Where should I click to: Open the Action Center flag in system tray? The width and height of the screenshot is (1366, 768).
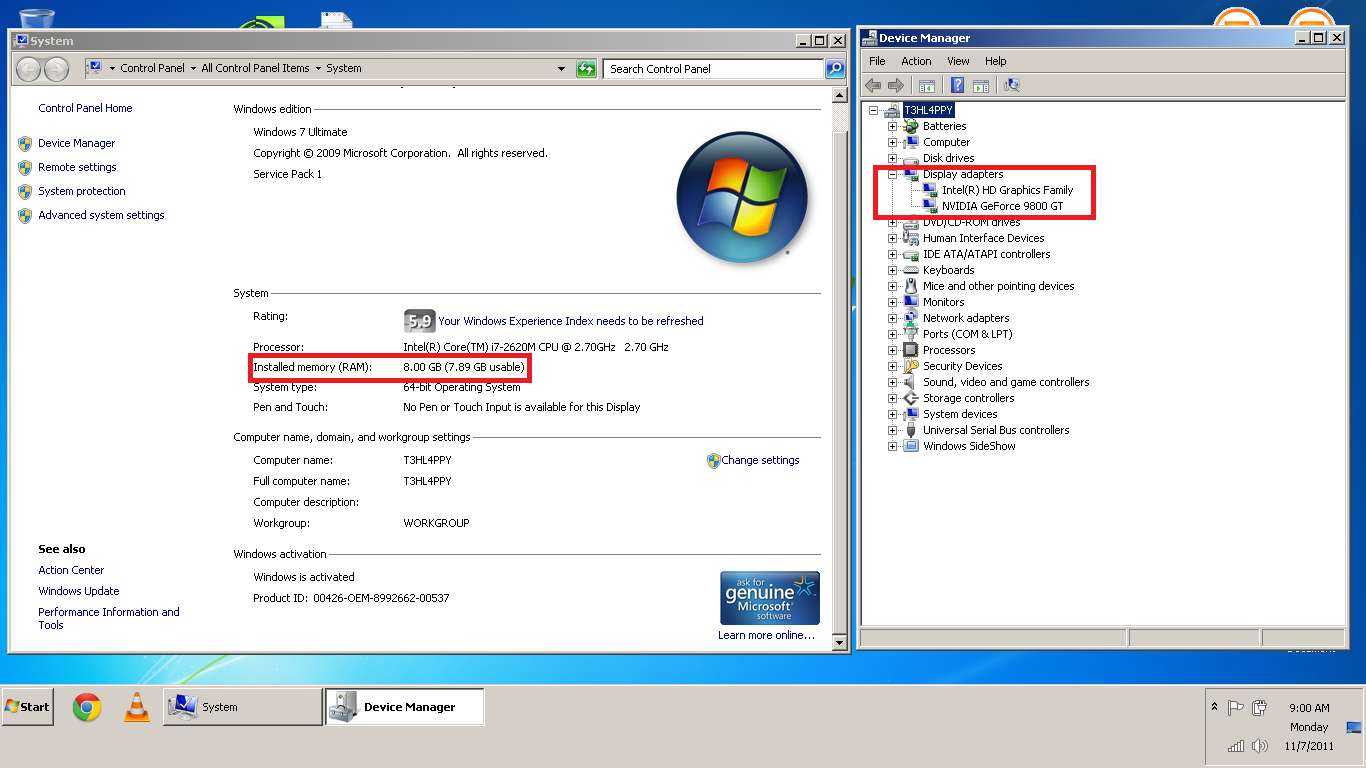(x=1236, y=707)
